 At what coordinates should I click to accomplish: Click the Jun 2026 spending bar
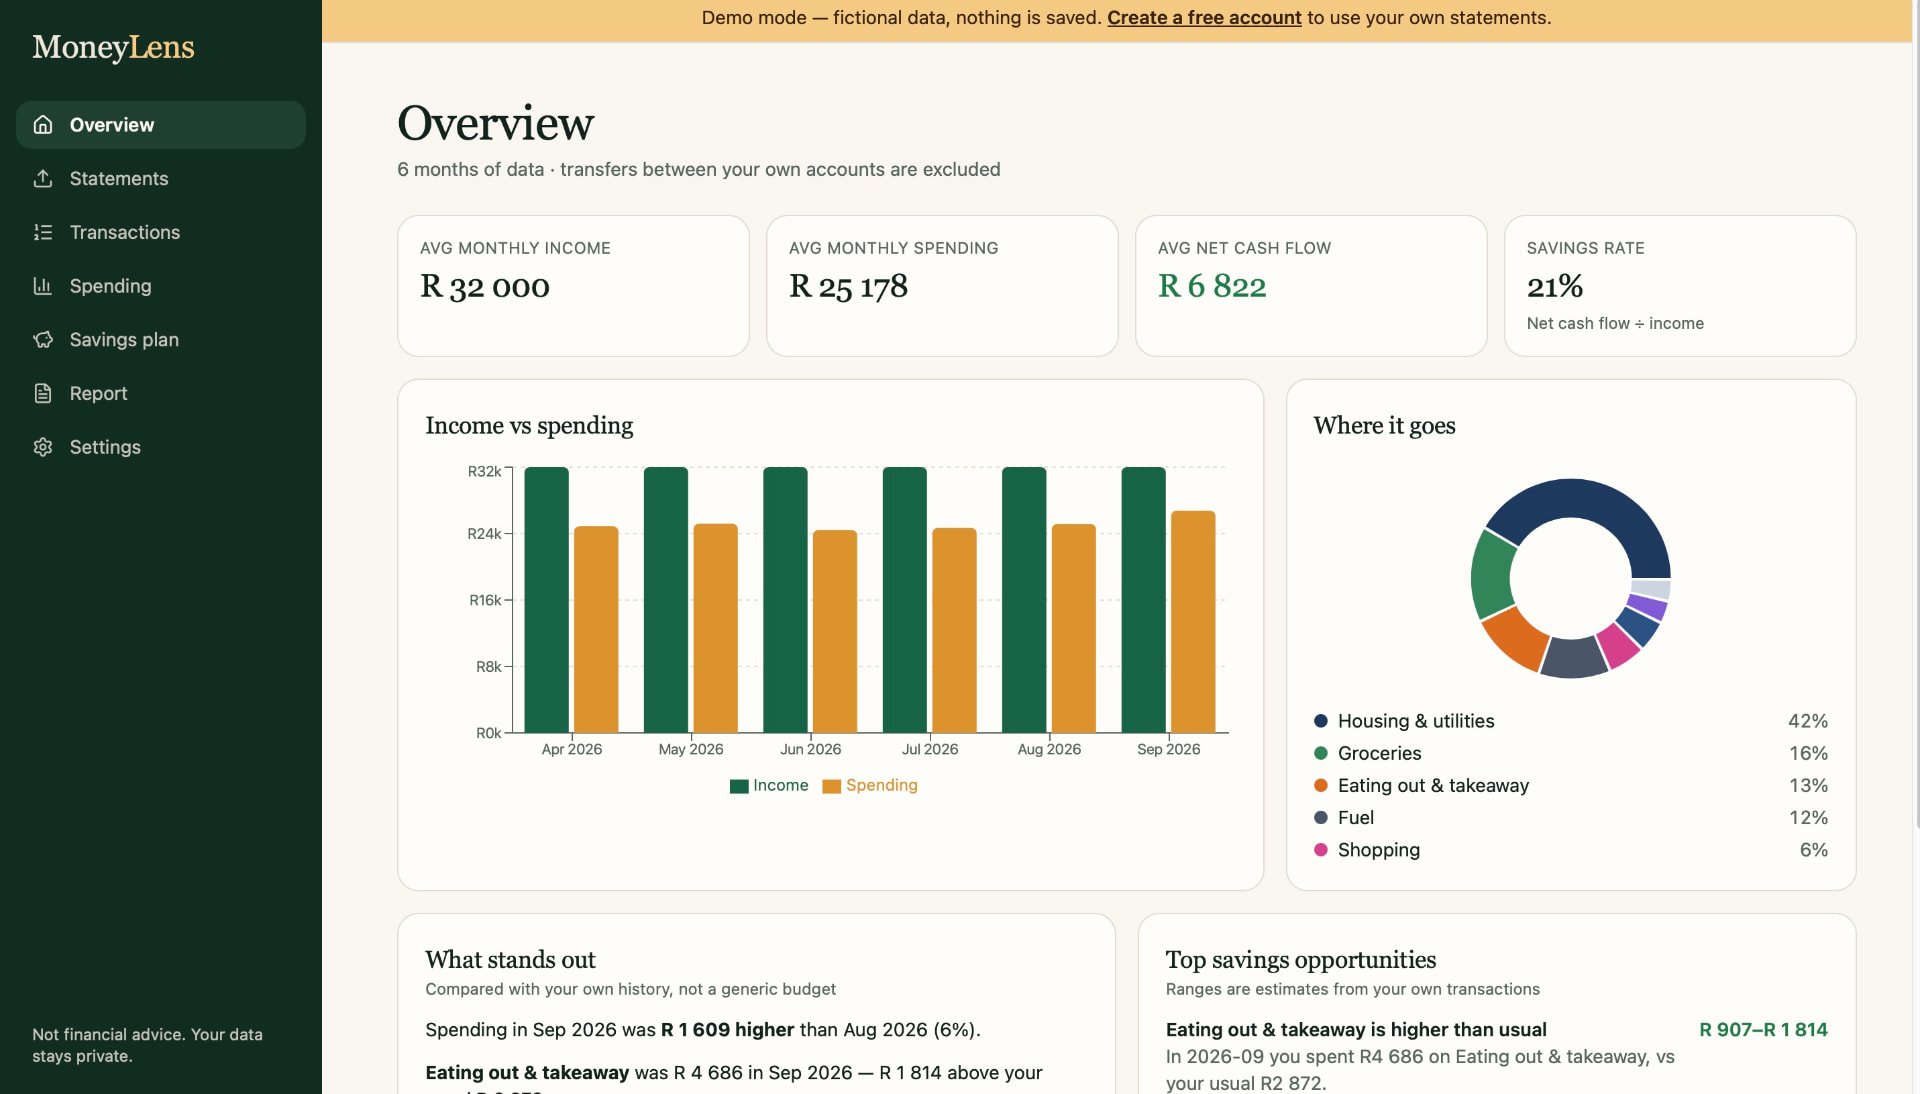pyautogui.click(x=835, y=631)
